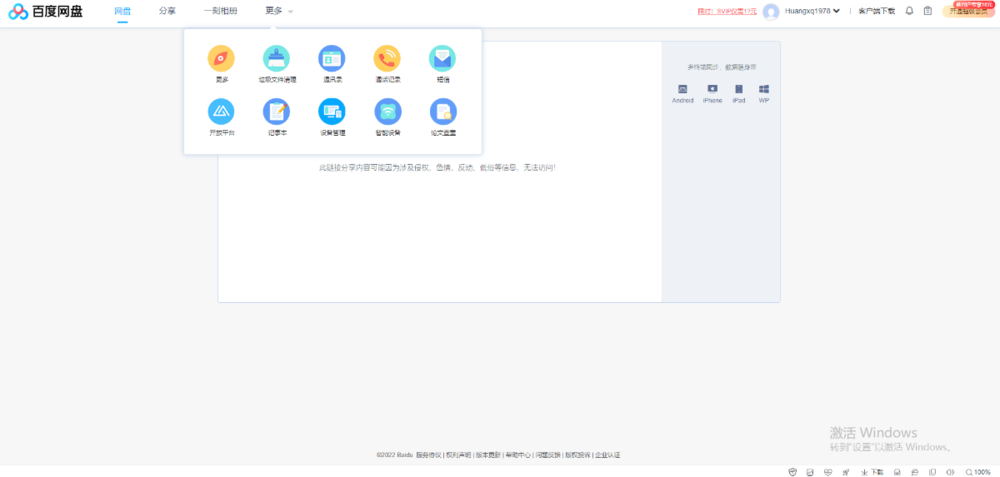Image resolution: width=1000 pixels, height=477 pixels.
Task: Click the 下载 download status bar item
Action: 872,472
